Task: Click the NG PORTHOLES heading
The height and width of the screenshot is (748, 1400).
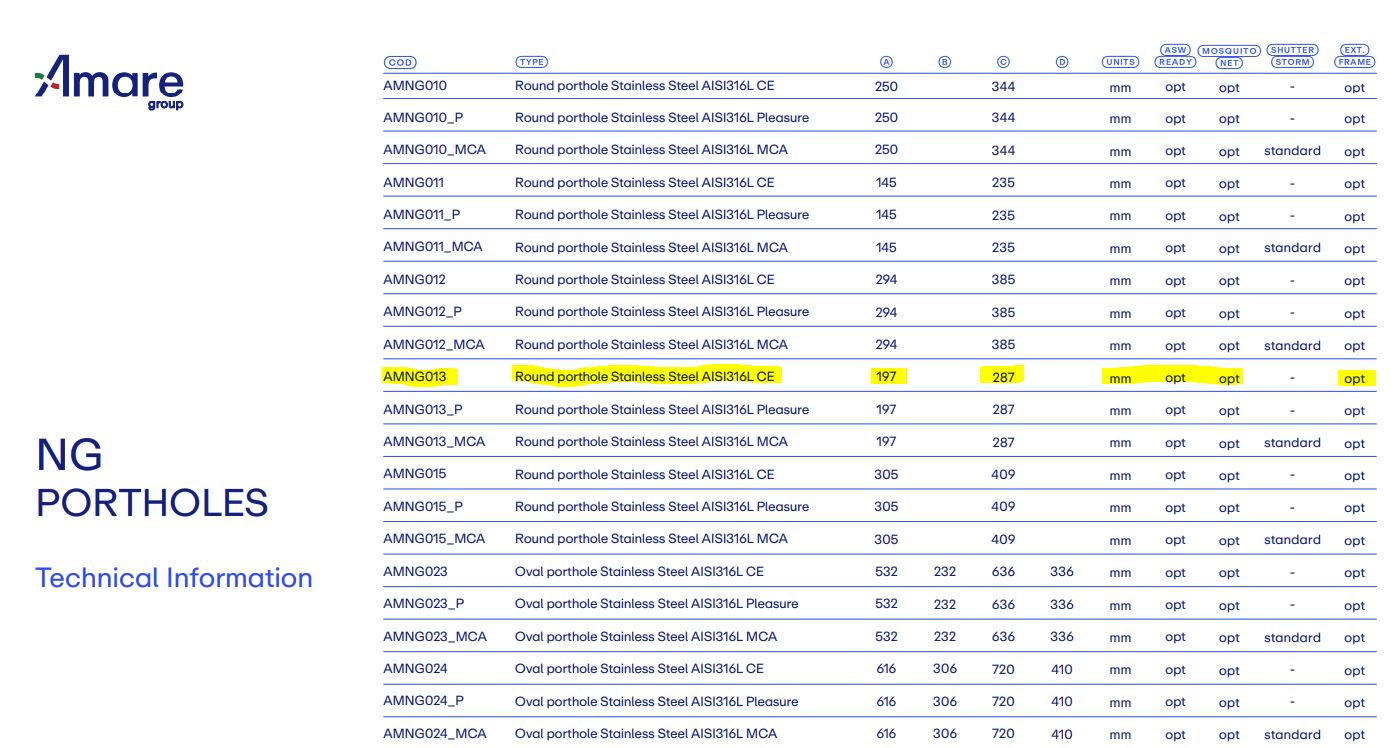Action: (x=152, y=479)
